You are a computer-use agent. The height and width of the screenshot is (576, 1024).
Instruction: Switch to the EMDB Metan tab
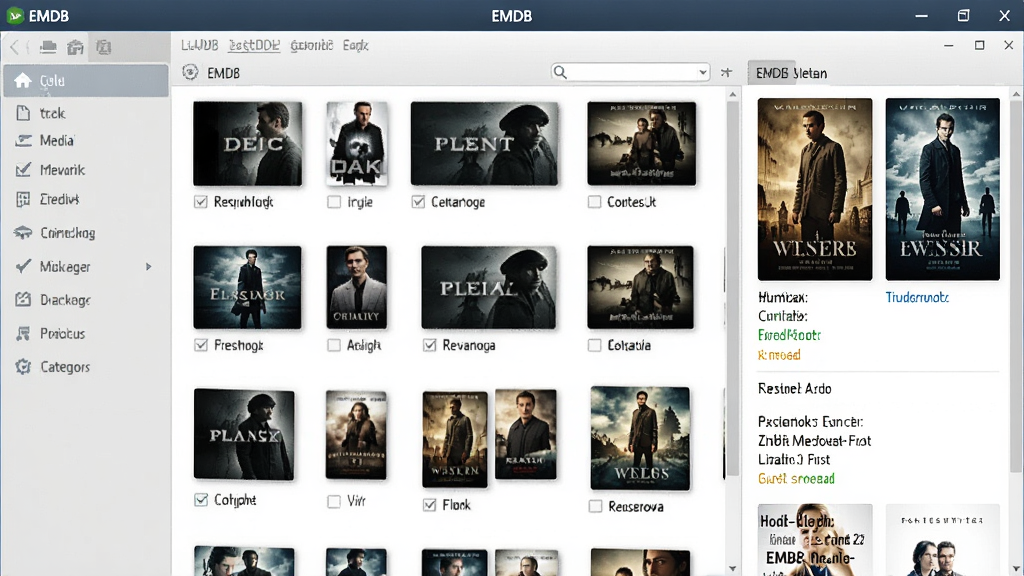pyautogui.click(x=791, y=73)
